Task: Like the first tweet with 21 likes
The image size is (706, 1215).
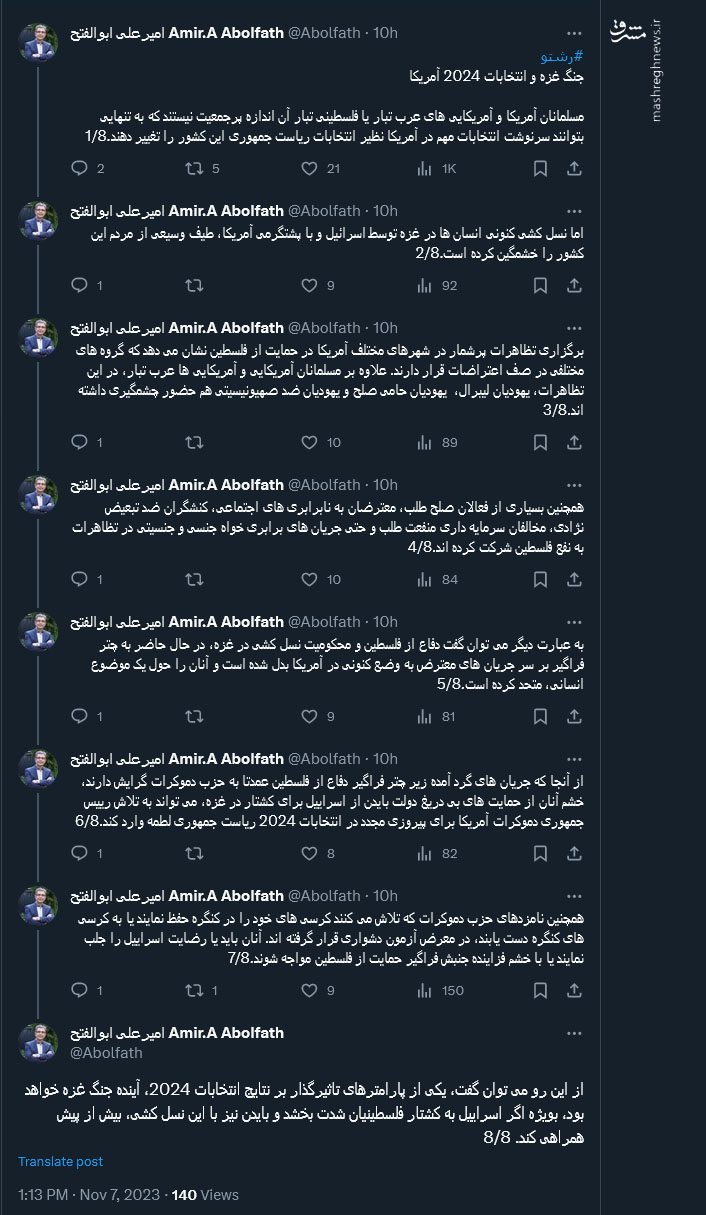Action: (310, 169)
